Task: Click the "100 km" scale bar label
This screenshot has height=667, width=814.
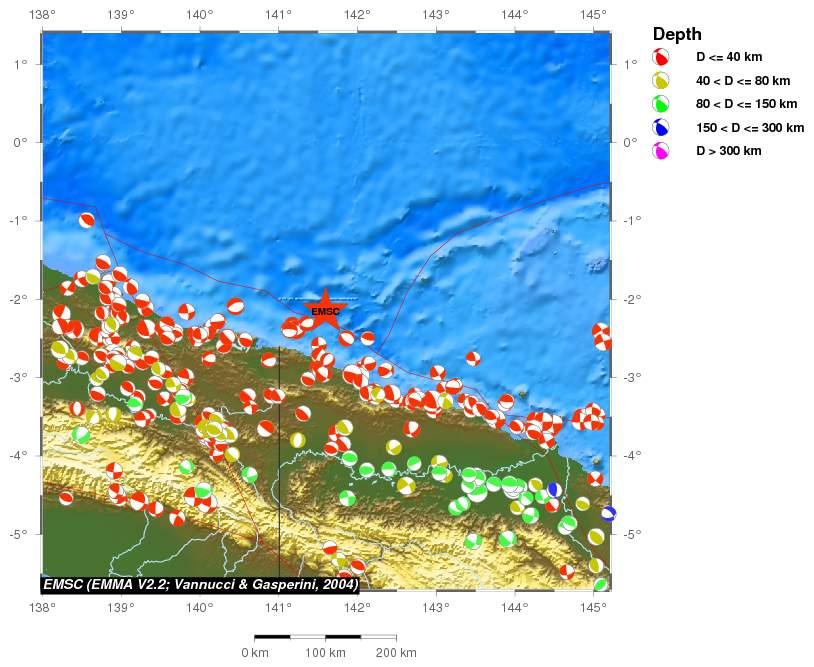Action: click(325, 653)
